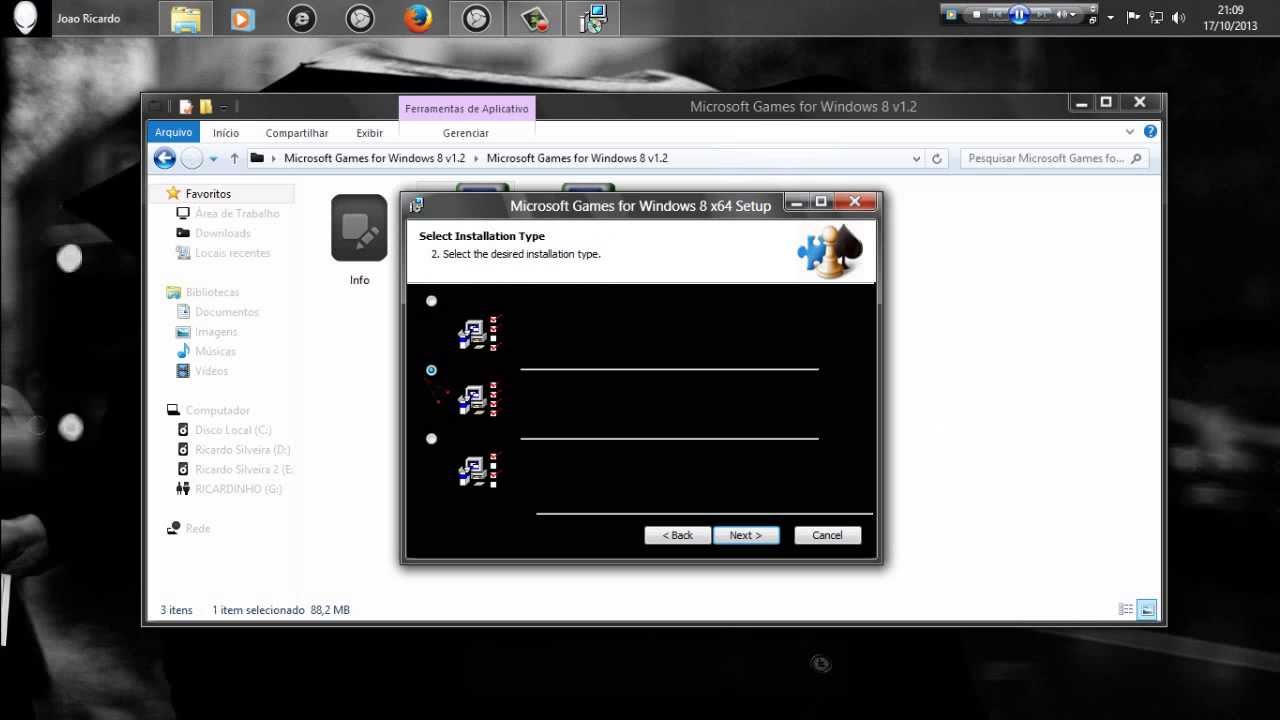The height and width of the screenshot is (720, 1280).
Task: Open the system volume tray icon
Action: tap(1179, 17)
